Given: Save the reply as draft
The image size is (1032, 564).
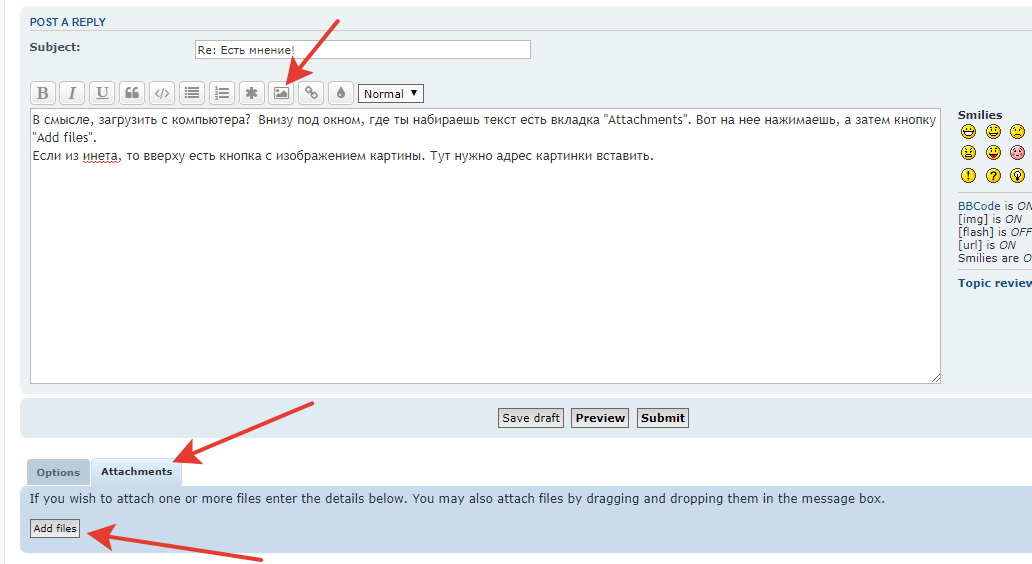Looking at the screenshot, I should [x=531, y=418].
